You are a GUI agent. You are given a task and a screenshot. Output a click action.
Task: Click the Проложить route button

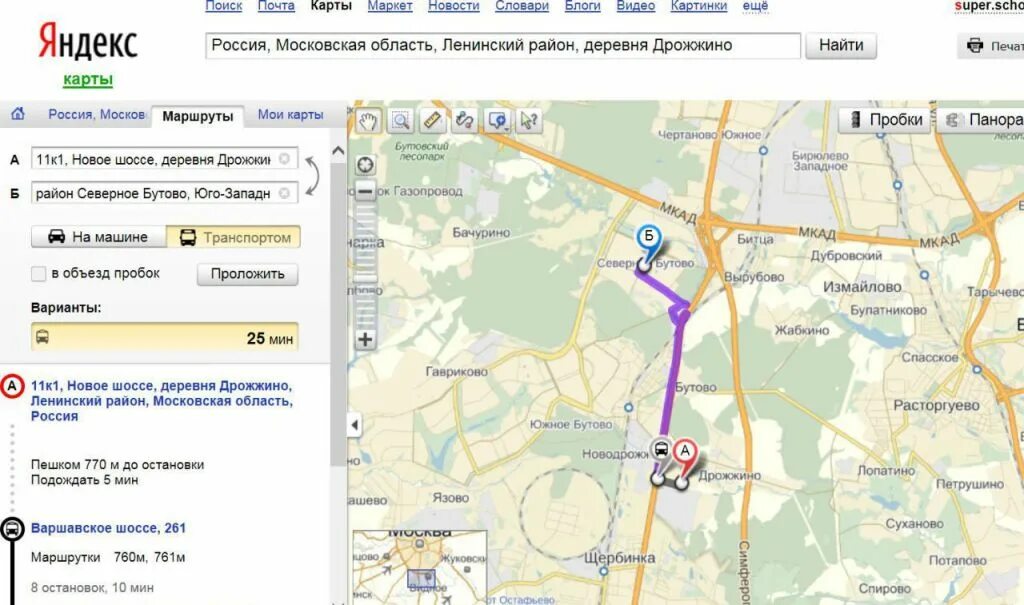[248, 274]
